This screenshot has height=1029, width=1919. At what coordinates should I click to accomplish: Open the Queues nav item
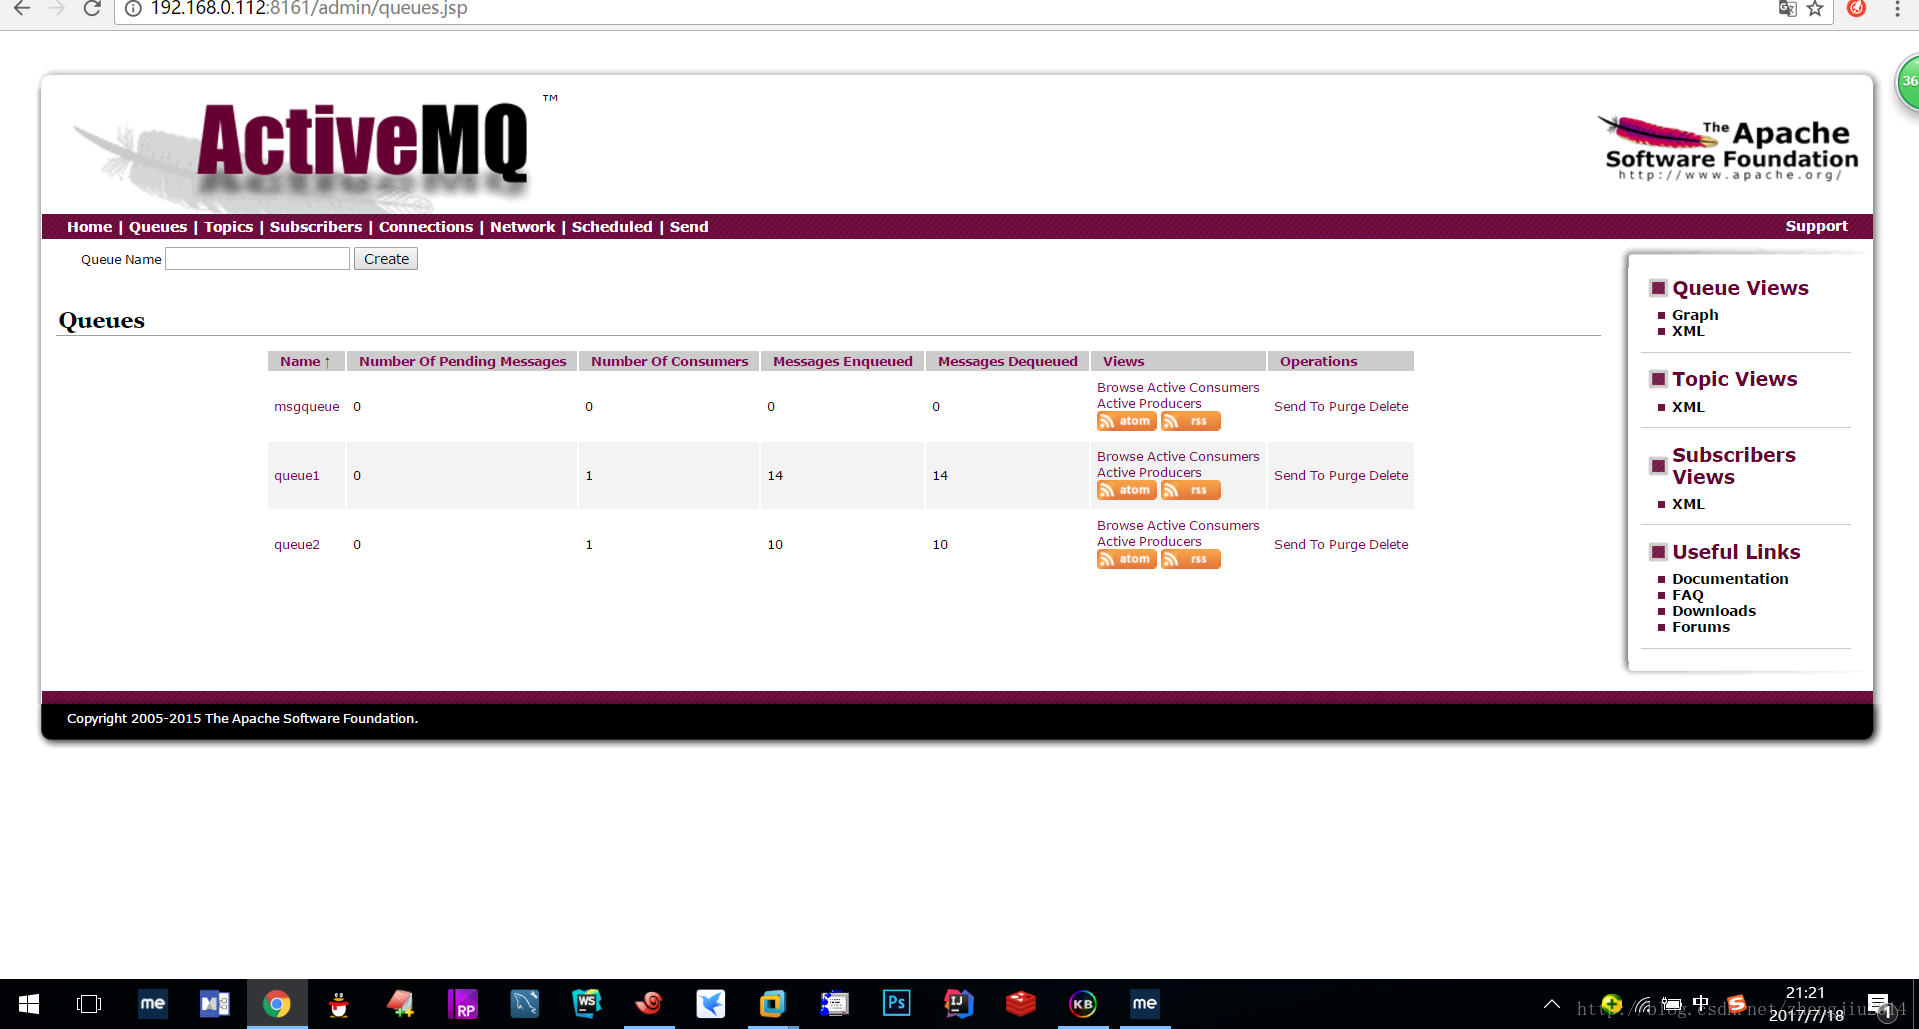(x=158, y=227)
